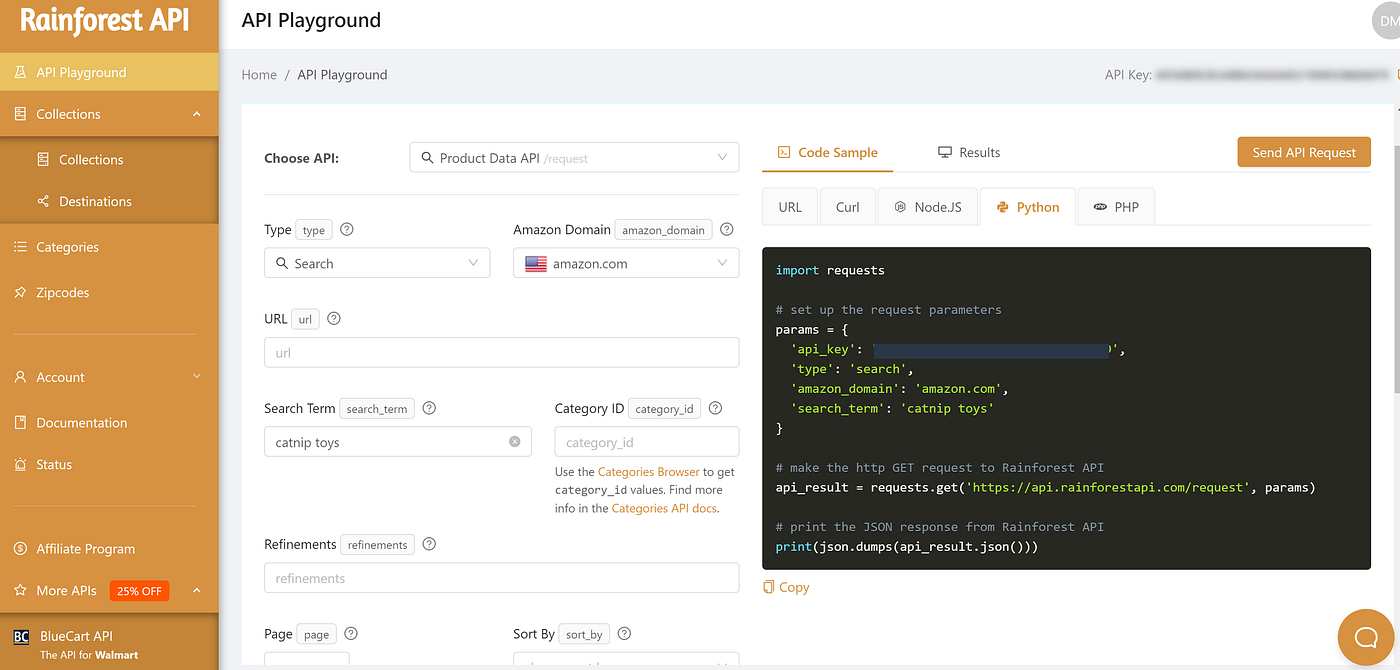The image size is (1400, 670).
Task: Click the help icon next to Category ID
Action: click(x=715, y=408)
